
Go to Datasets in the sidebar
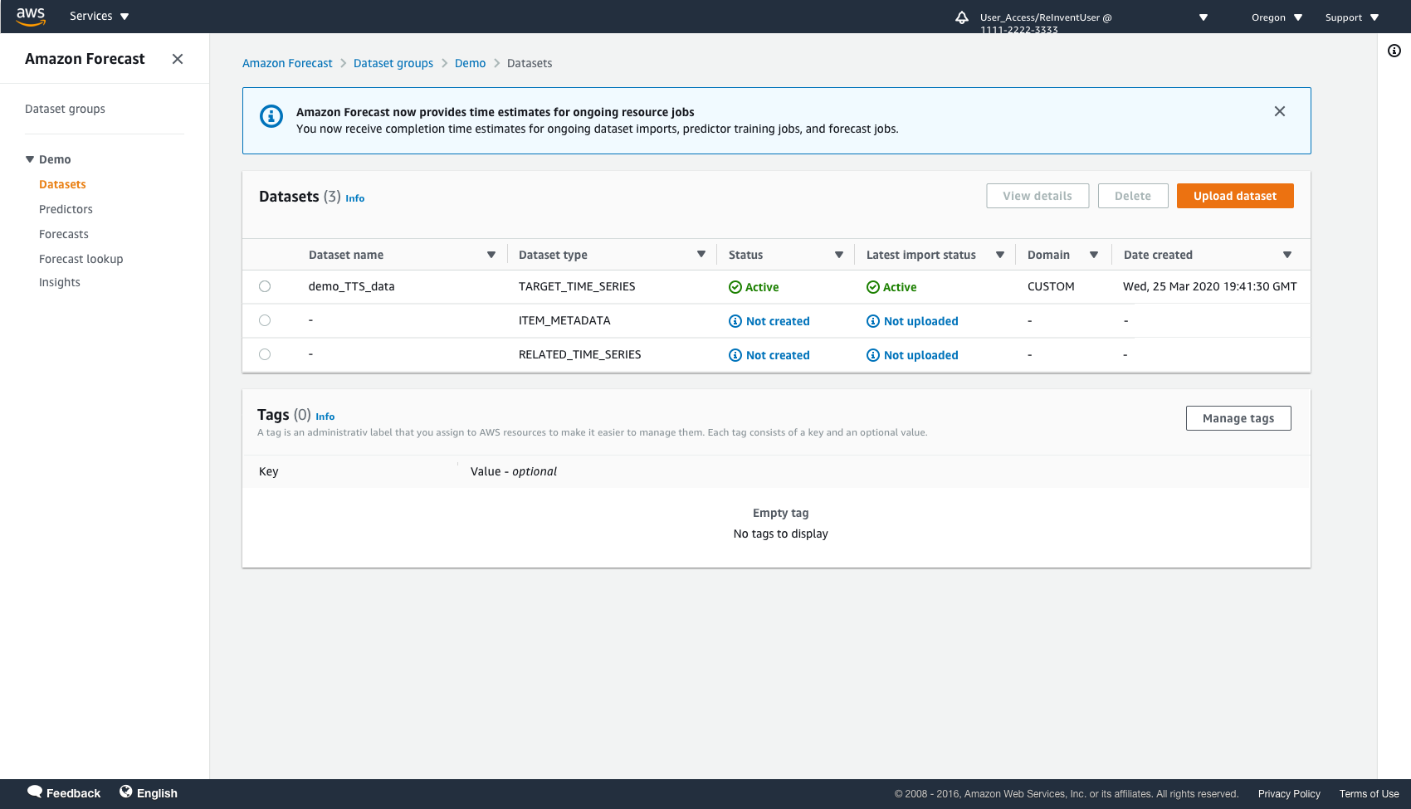coord(62,184)
